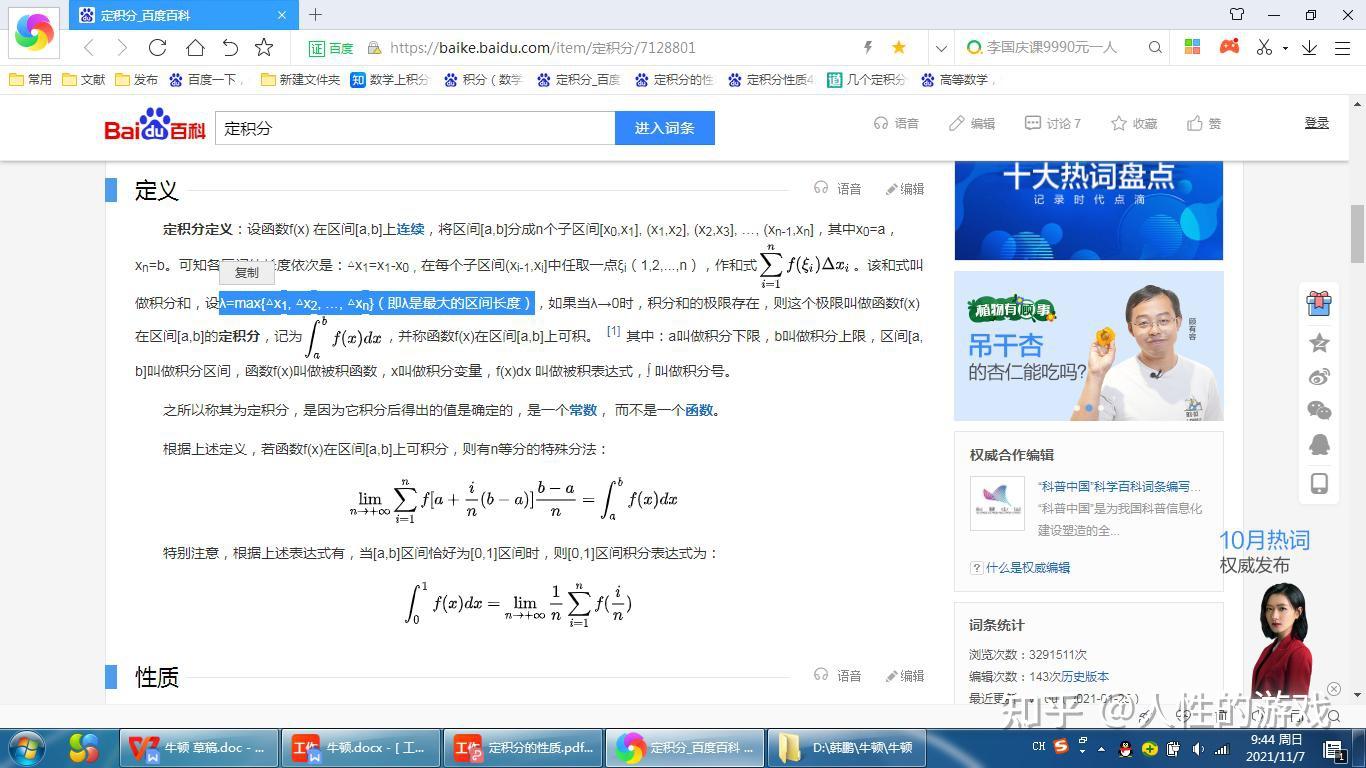
Task: Open the browser download manager
Action: tap(1311, 47)
